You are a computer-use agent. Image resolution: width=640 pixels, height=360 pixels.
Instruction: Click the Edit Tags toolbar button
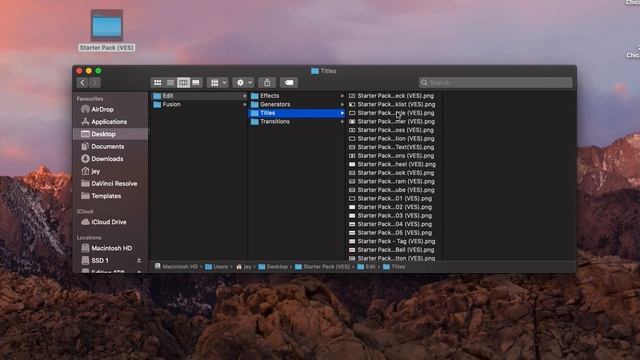(289, 83)
